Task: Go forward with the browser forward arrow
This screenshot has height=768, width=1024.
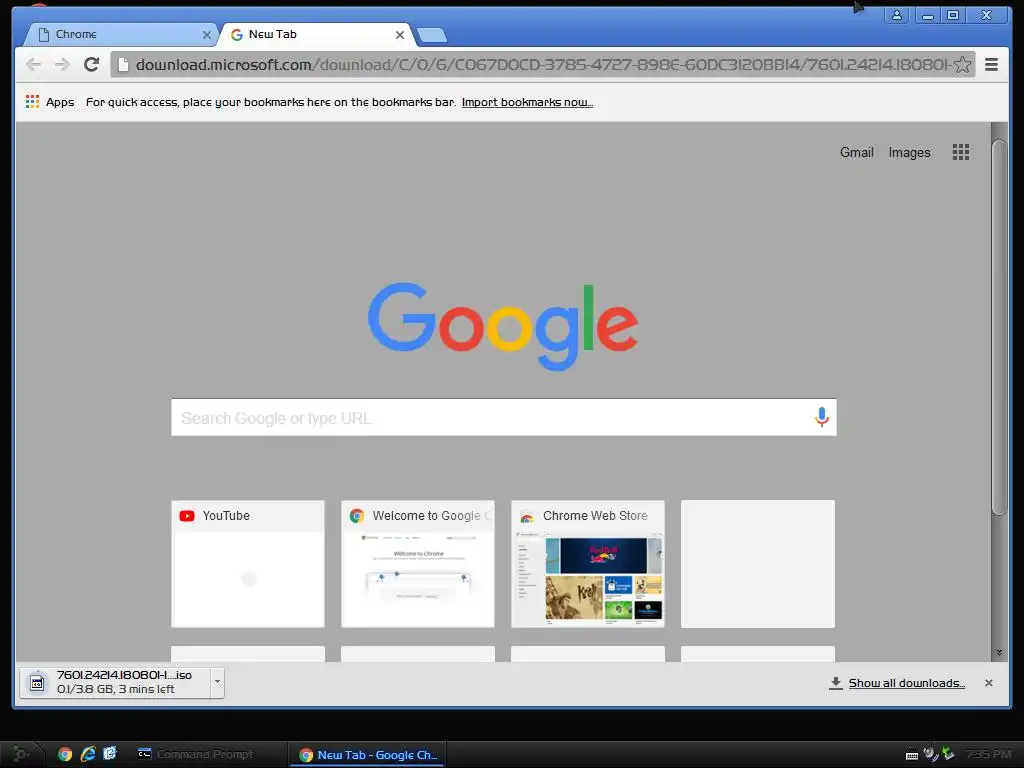Action: pyautogui.click(x=62, y=65)
